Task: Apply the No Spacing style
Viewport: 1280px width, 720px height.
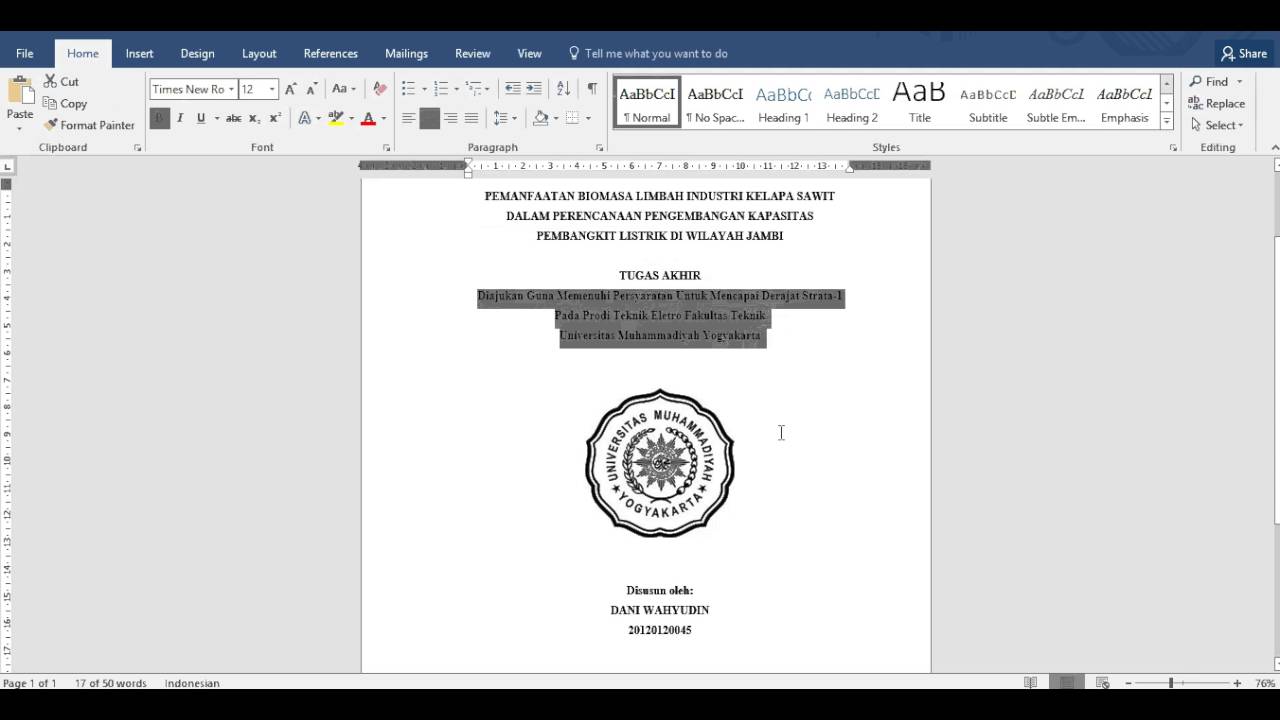Action: [715, 104]
